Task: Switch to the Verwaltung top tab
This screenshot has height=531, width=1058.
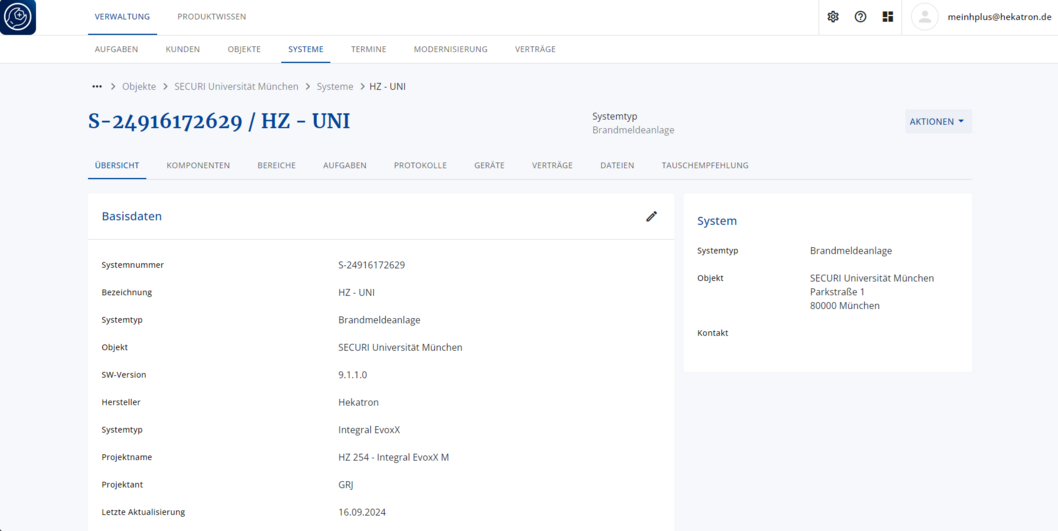Action: pyautogui.click(x=122, y=17)
